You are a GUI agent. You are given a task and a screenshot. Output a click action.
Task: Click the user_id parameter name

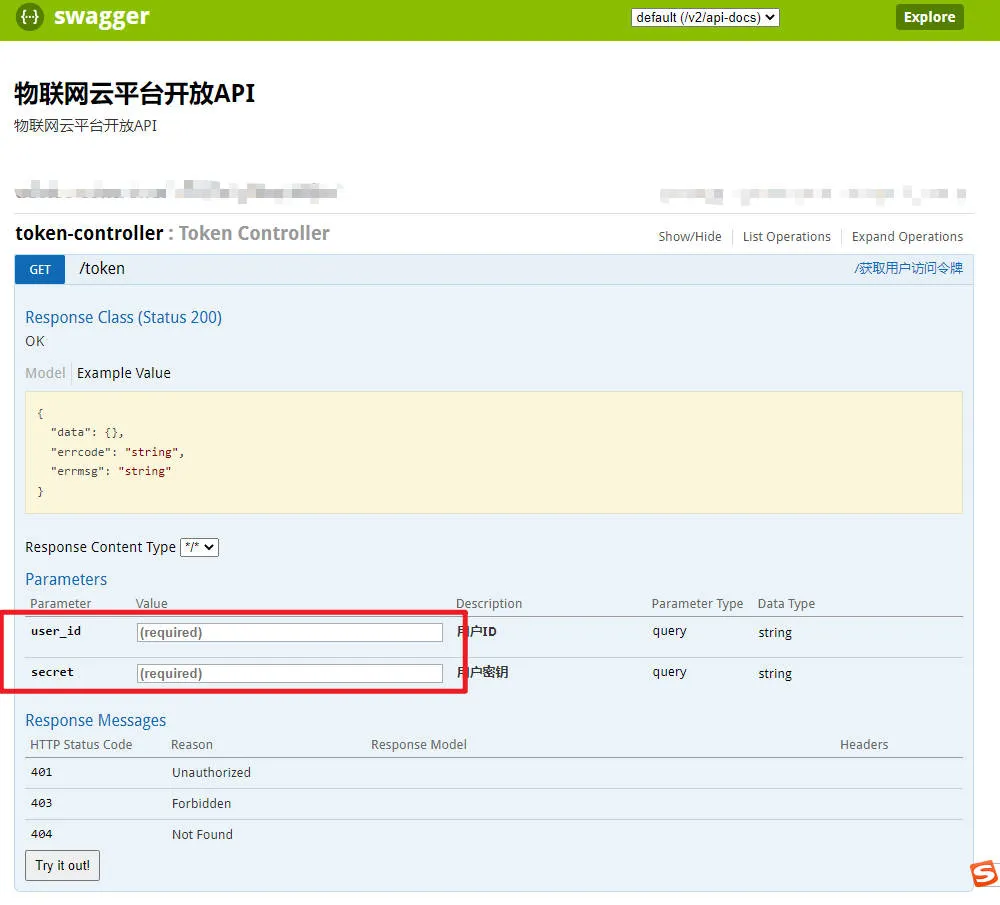[x=56, y=631]
